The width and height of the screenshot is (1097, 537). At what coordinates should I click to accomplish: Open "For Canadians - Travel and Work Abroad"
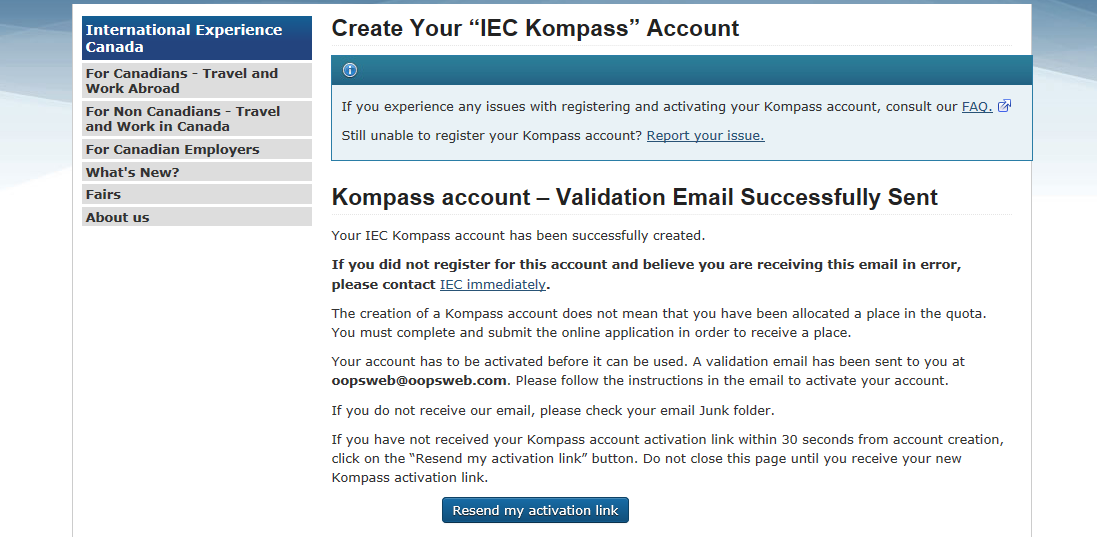(x=196, y=81)
